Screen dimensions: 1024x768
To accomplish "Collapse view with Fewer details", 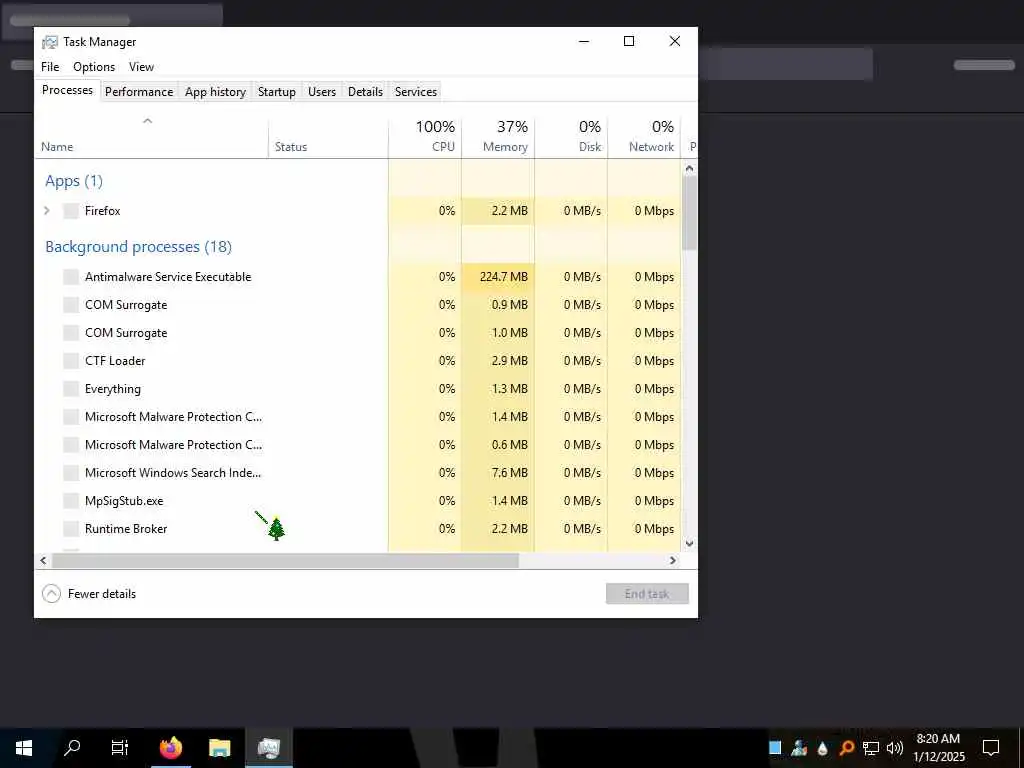I will click(89, 594).
